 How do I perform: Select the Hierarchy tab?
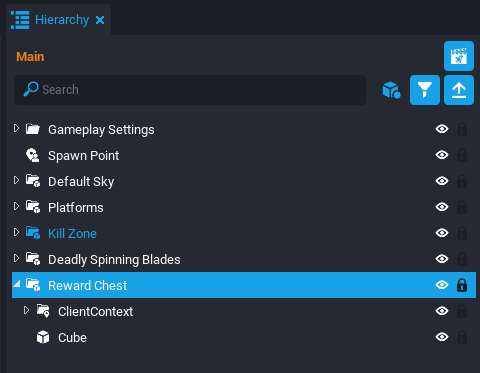[x=62, y=20]
